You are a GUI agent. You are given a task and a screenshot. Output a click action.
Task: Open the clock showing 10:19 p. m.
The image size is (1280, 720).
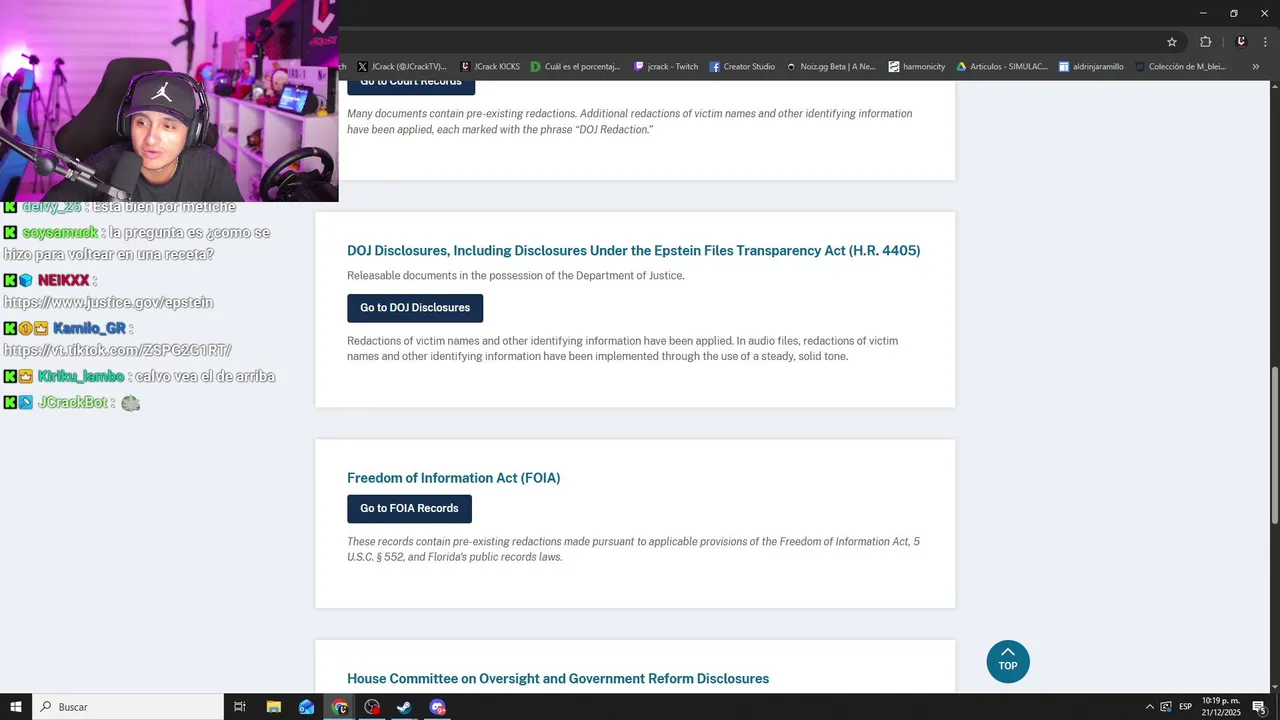pyautogui.click(x=1220, y=707)
